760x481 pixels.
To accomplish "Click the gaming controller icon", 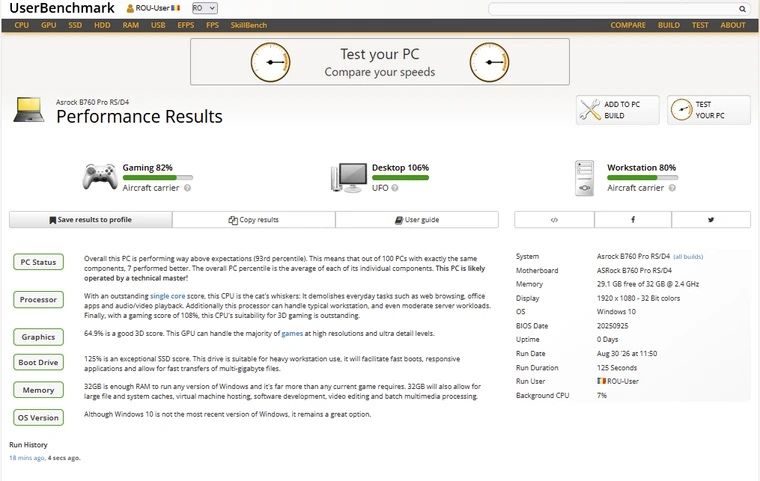I will pyautogui.click(x=100, y=176).
